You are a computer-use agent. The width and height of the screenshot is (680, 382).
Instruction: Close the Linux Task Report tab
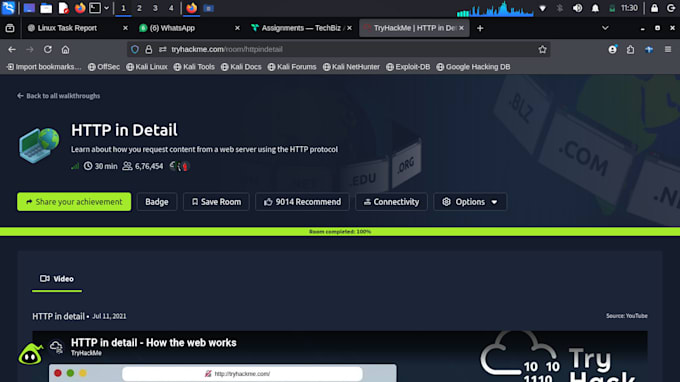pos(125,28)
